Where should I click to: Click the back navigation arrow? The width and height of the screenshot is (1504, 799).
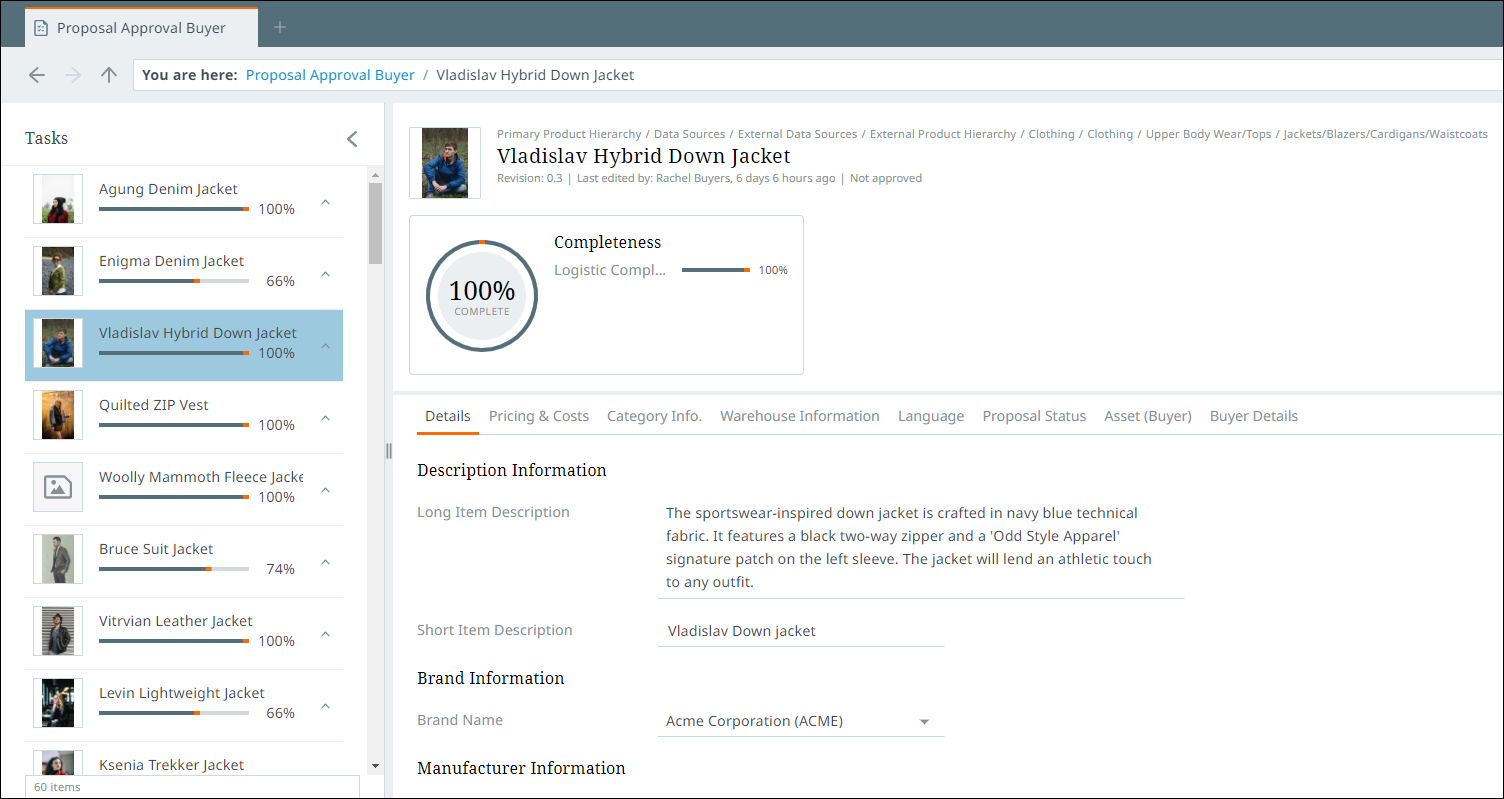[x=37, y=75]
